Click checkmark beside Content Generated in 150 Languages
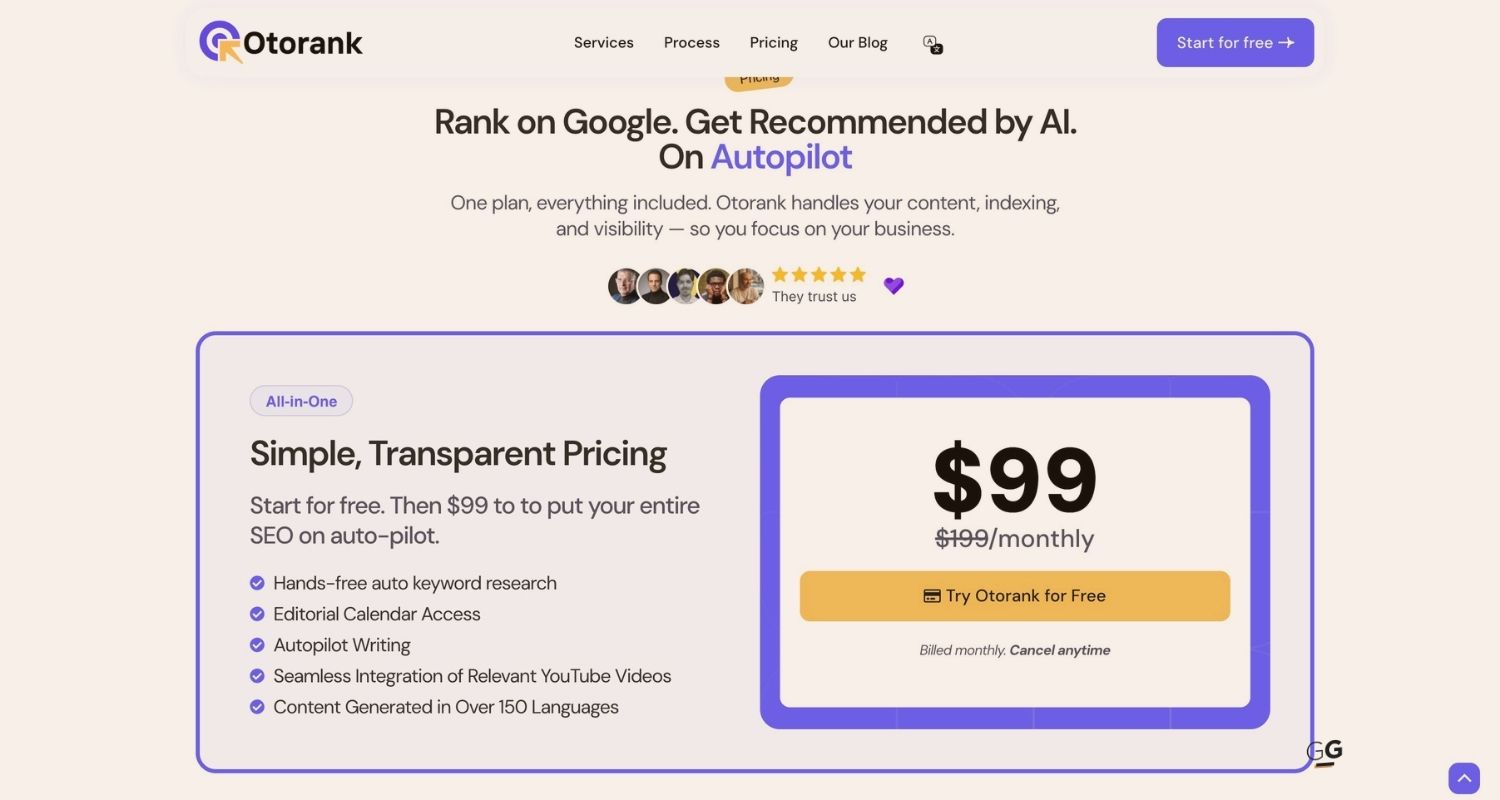Image resolution: width=1500 pixels, height=800 pixels. click(257, 707)
